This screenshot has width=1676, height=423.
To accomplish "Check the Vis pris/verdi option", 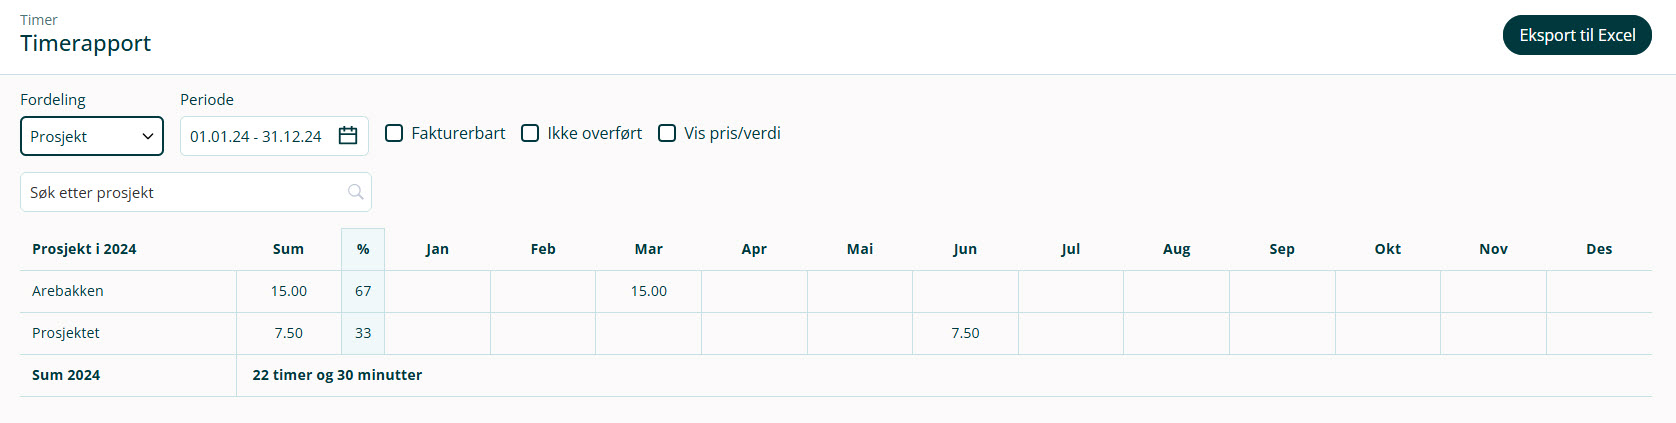I will tap(667, 133).
